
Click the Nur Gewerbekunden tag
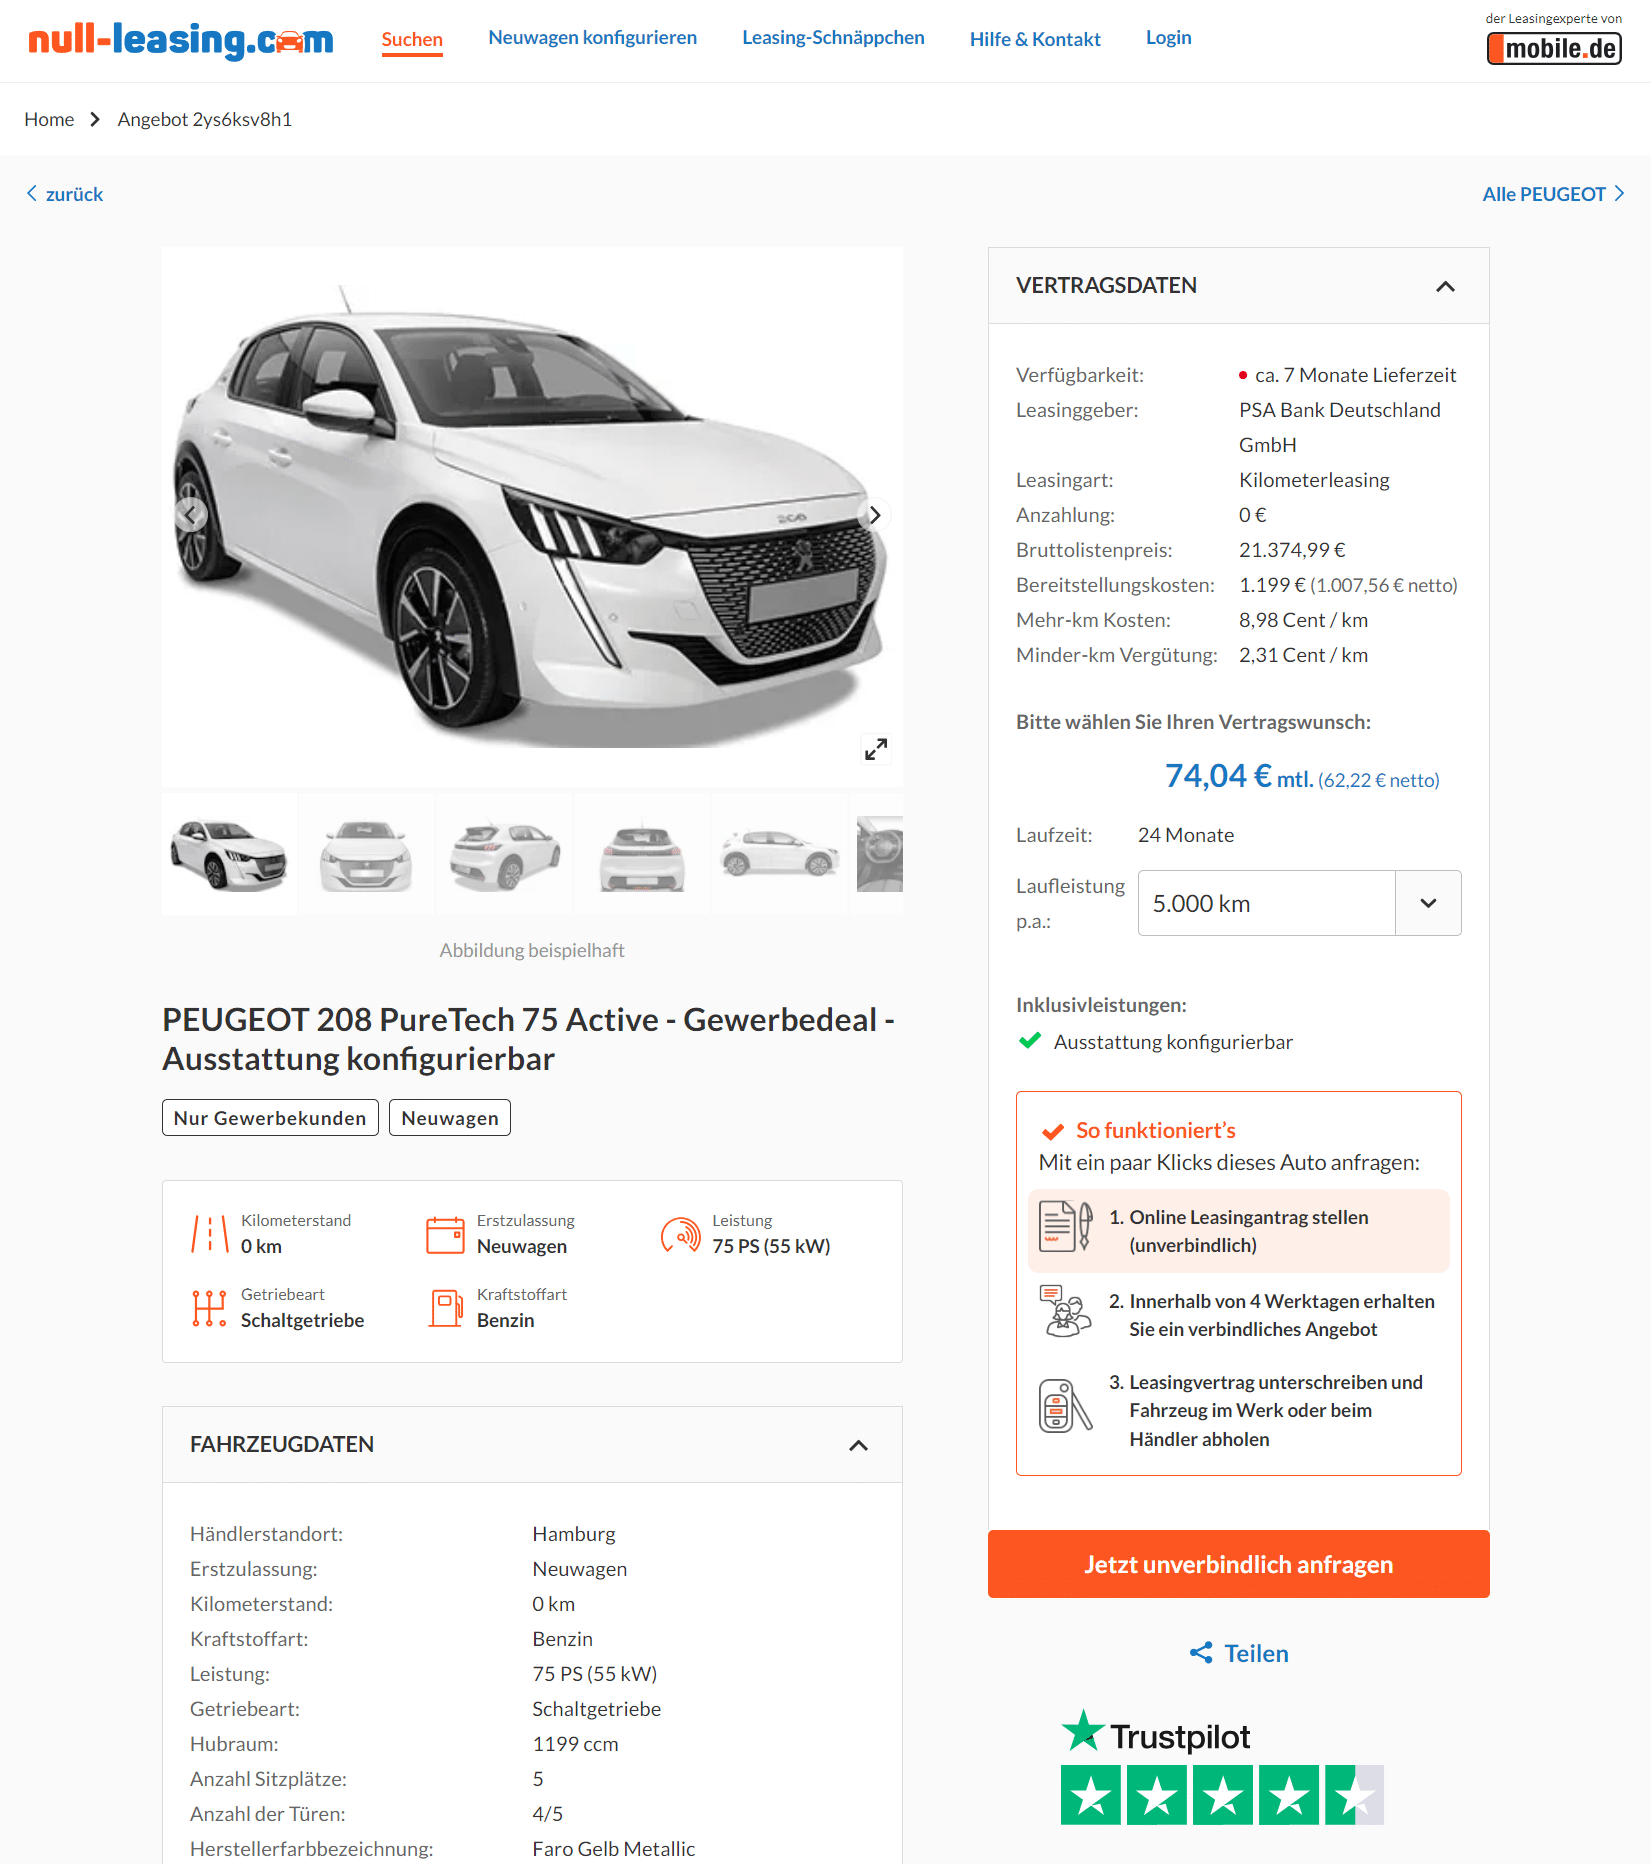(270, 1118)
